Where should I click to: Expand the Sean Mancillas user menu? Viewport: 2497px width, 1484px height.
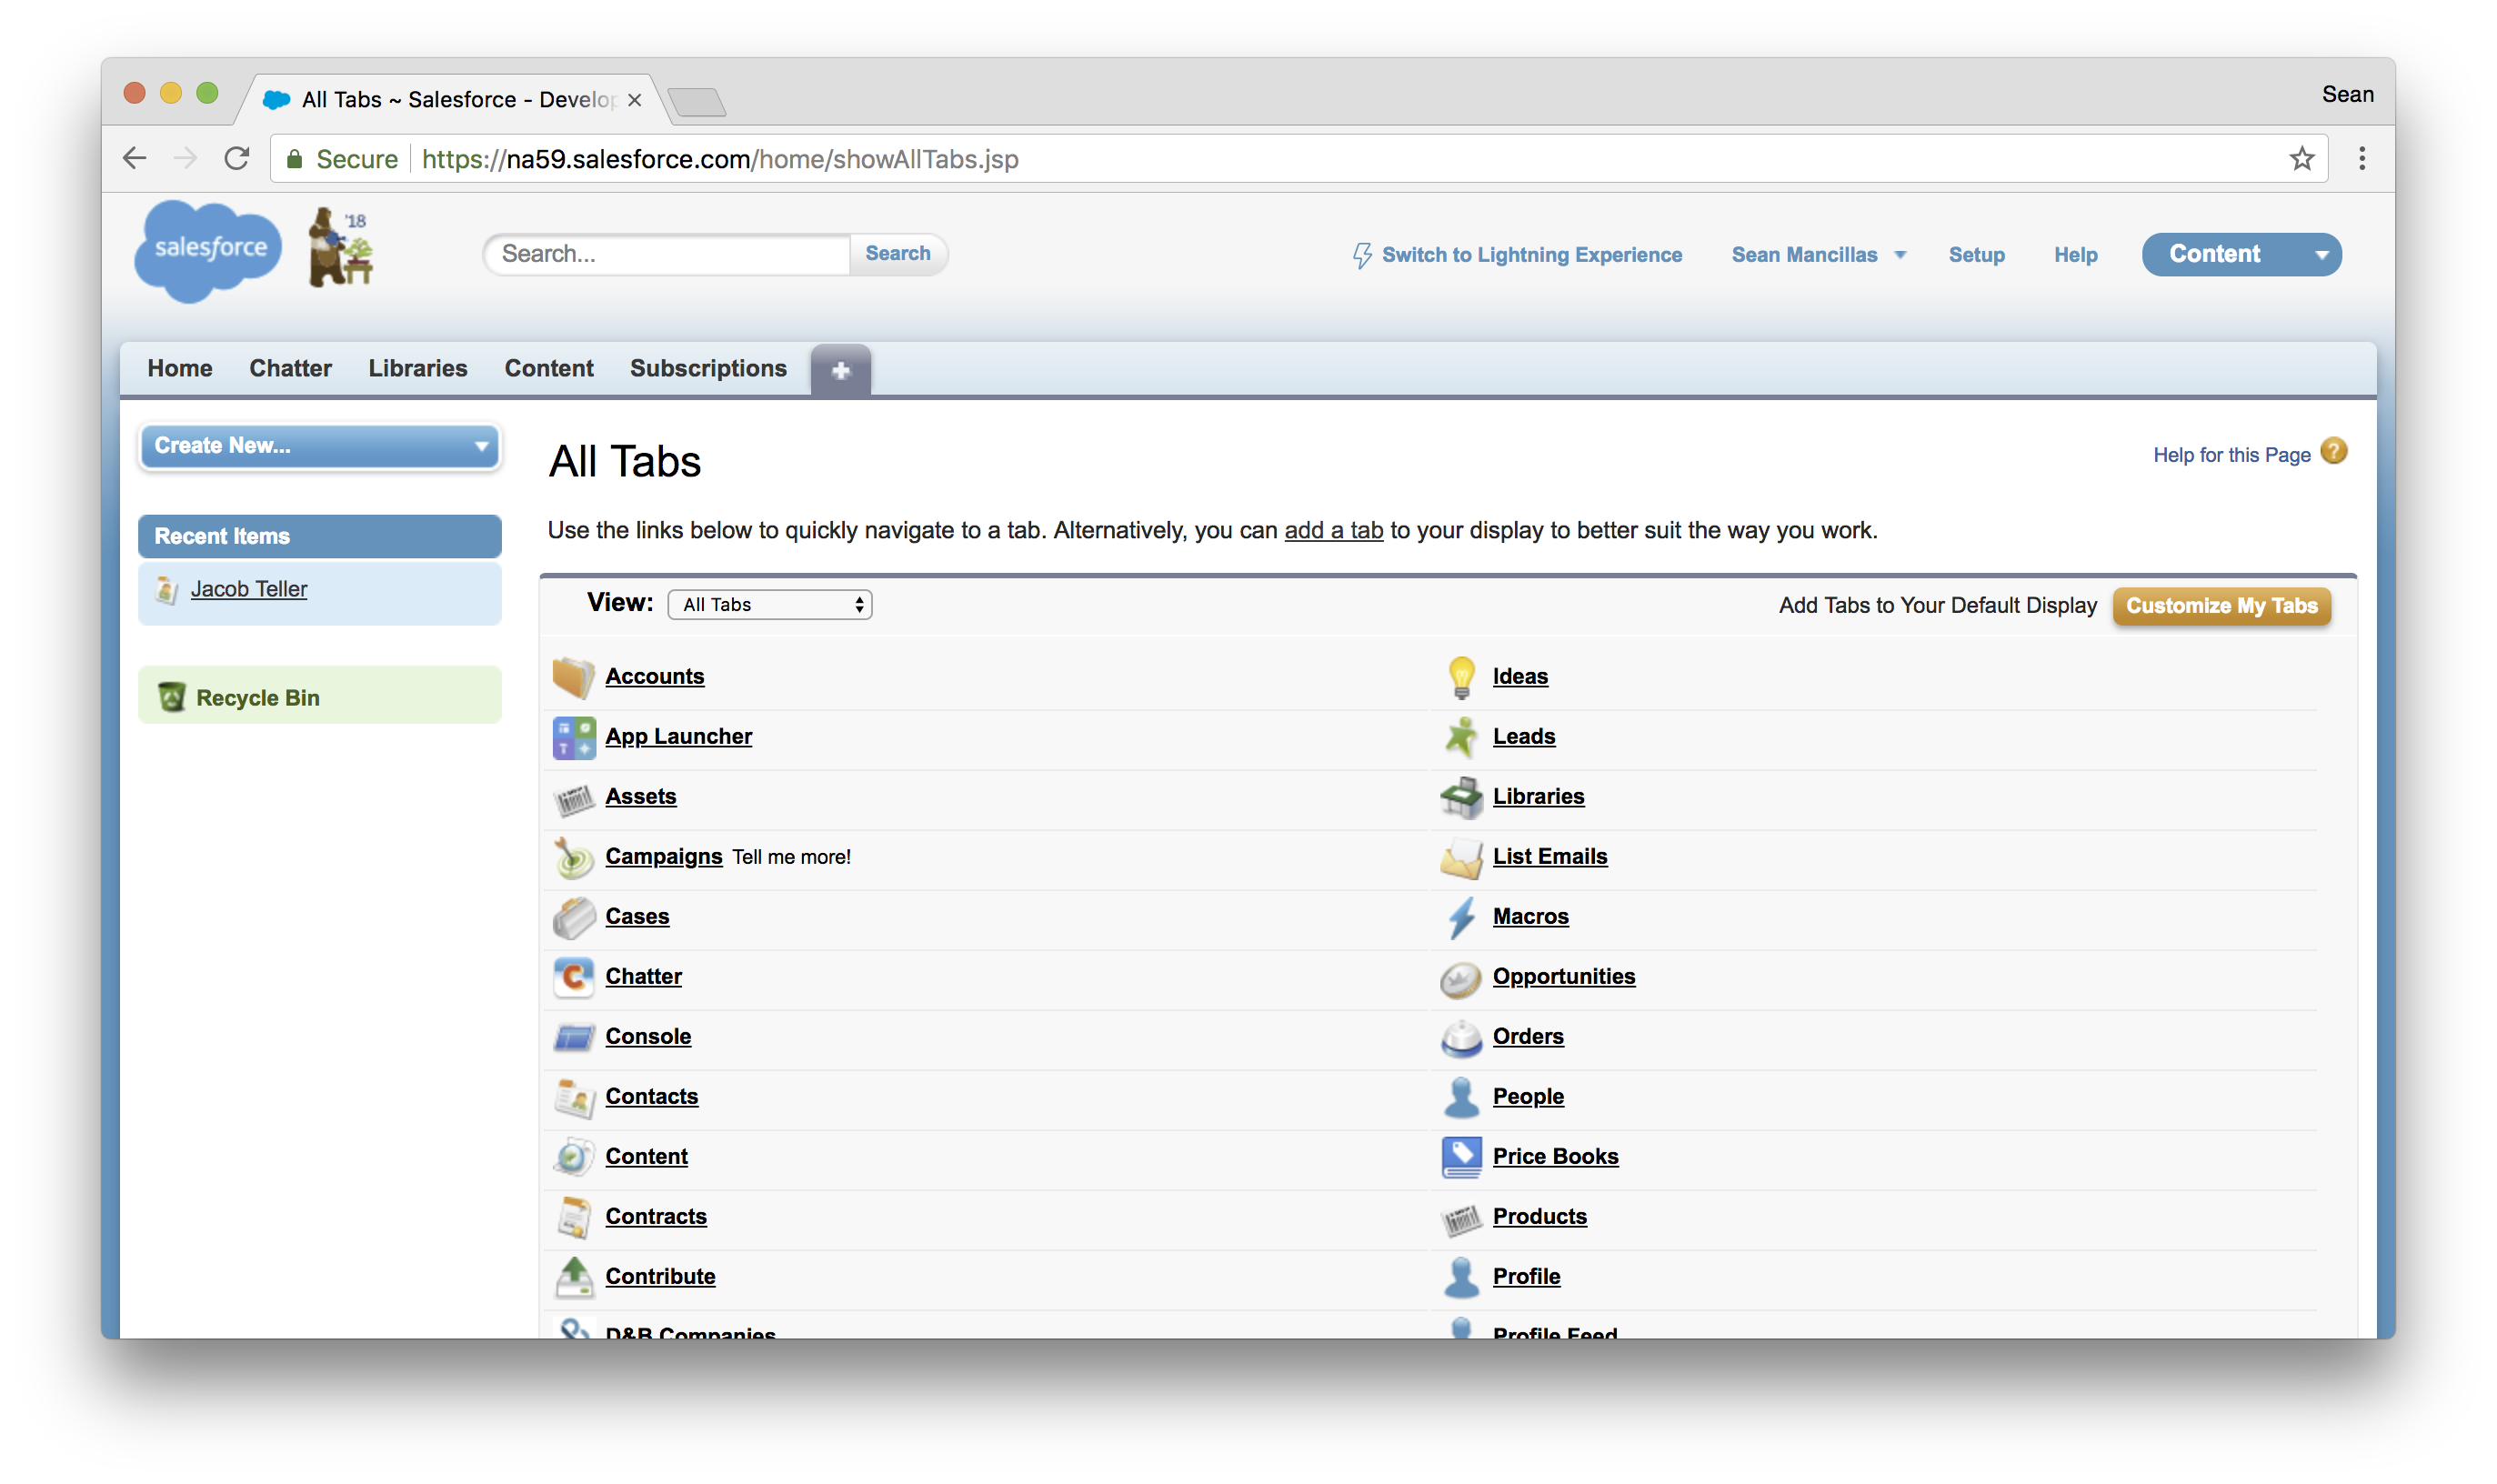click(x=1818, y=255)
